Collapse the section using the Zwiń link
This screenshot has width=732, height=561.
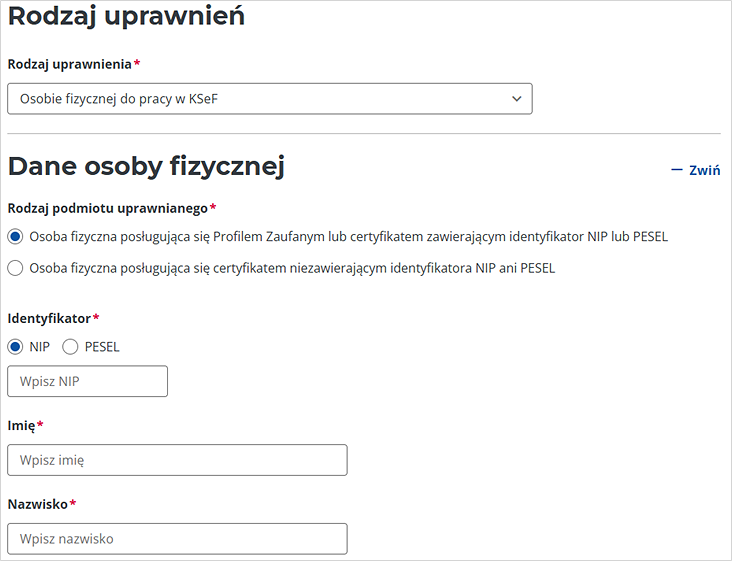tap(704, 170)
